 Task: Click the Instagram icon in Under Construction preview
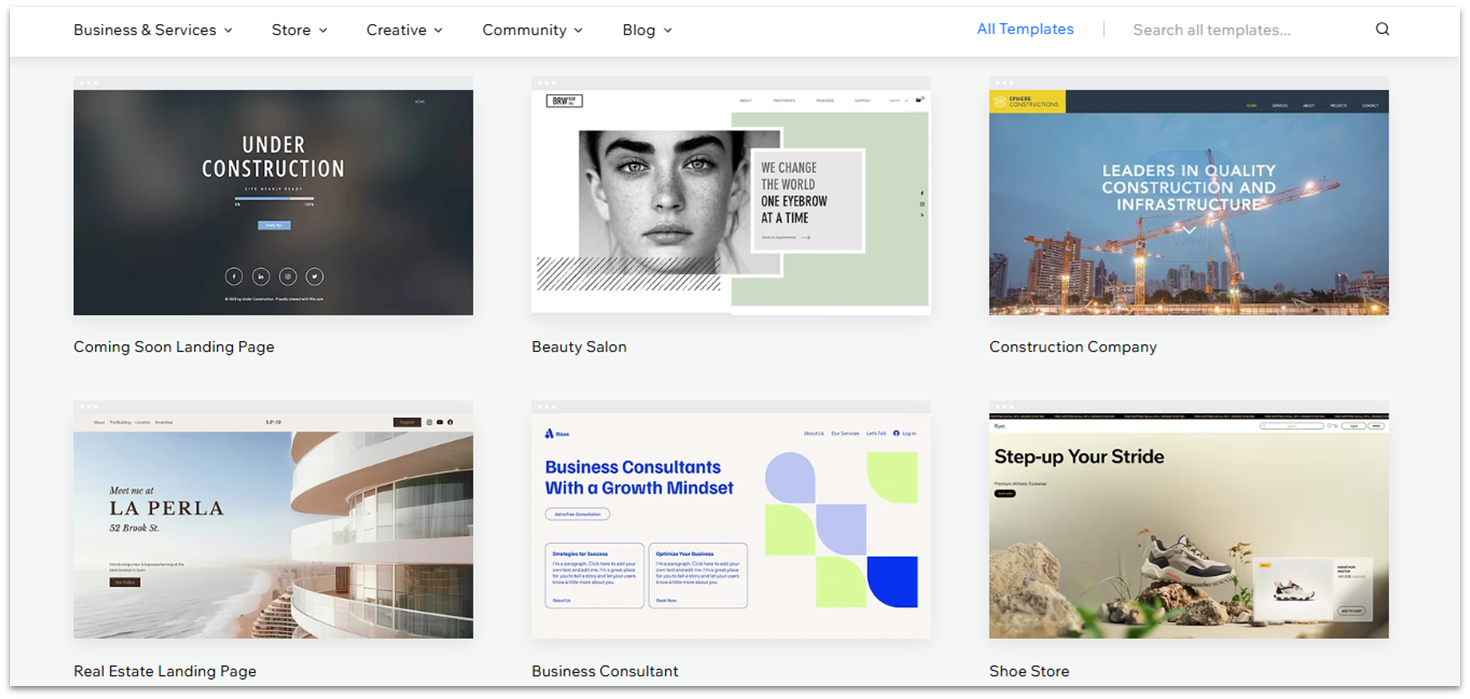click(287, 277)
